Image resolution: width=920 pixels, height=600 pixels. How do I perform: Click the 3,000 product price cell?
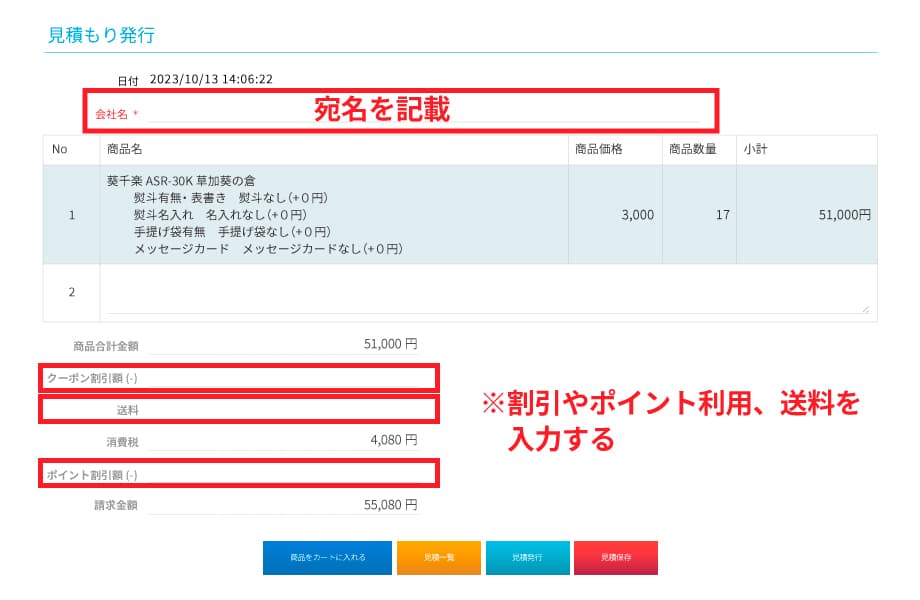(614, 214)
